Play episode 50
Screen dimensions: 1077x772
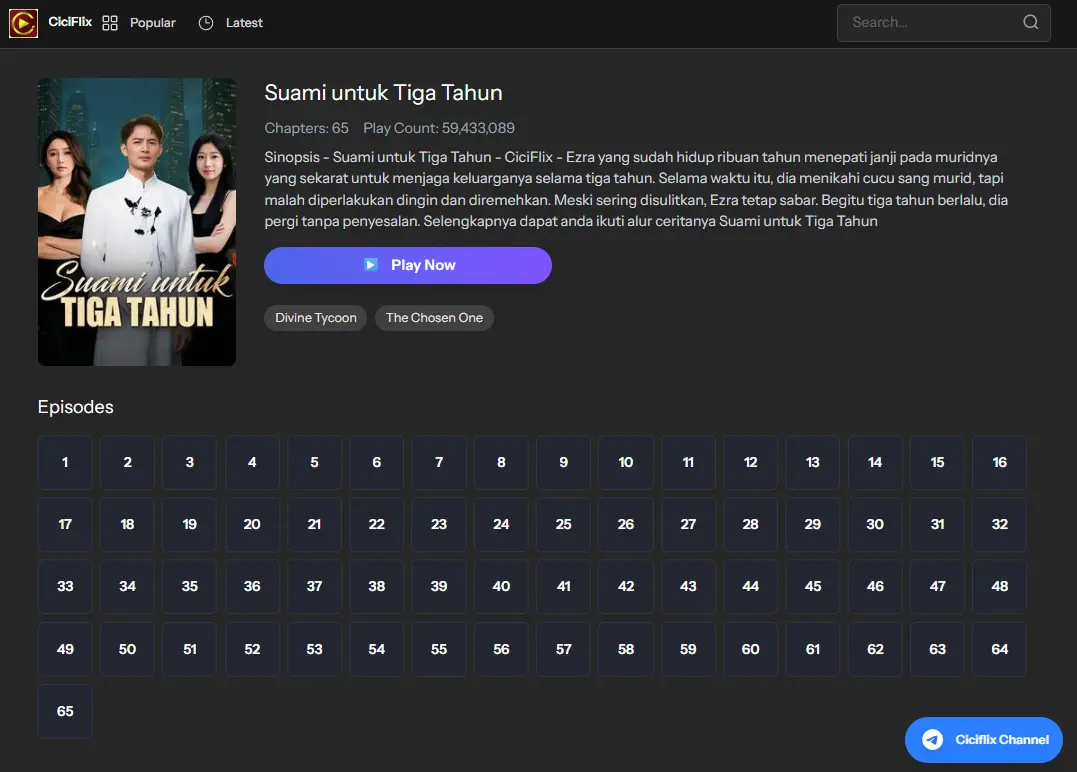(127, 649)
